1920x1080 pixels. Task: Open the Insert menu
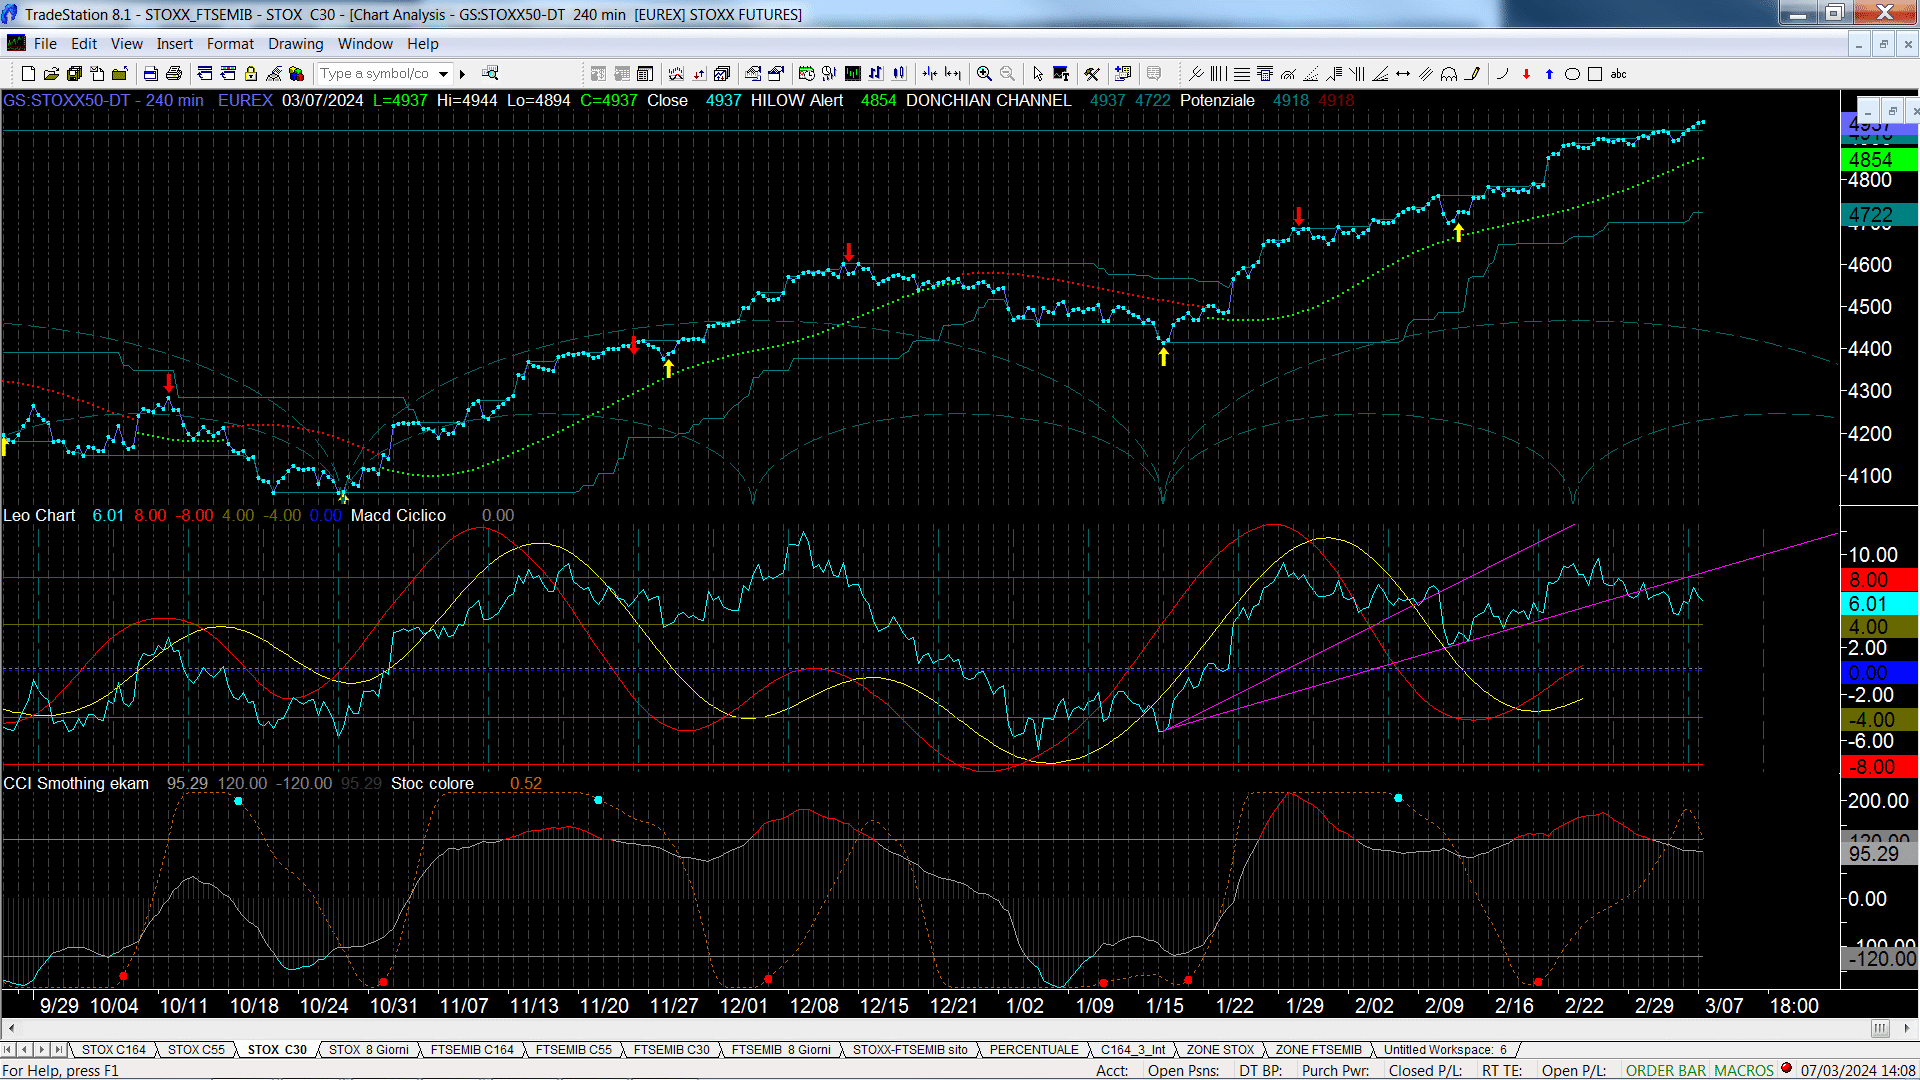pos(174,44)
